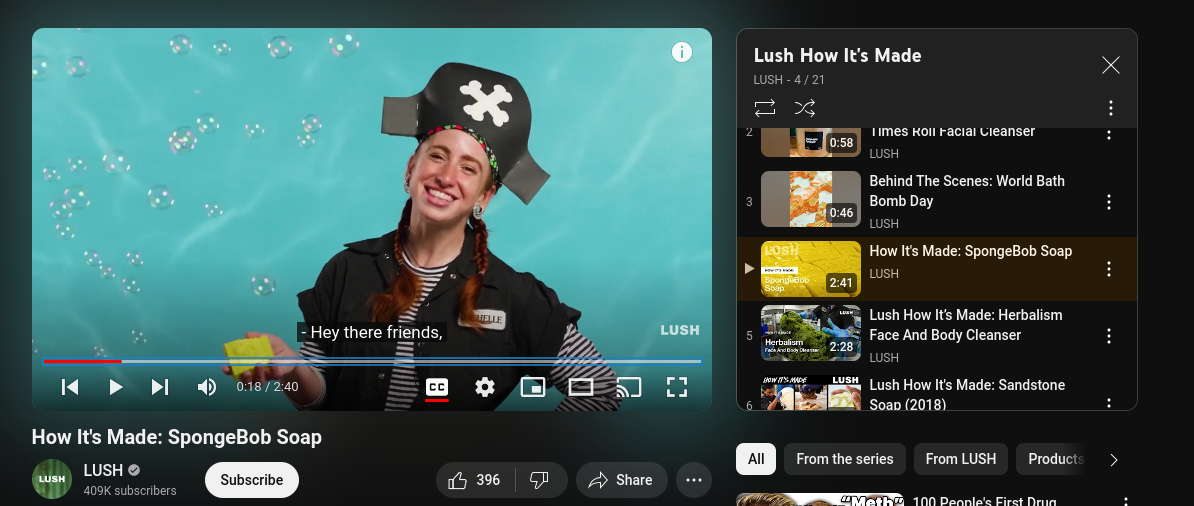Mute the video volume
The width and height of the screenshot is (1194, 506).
[206, 387]
